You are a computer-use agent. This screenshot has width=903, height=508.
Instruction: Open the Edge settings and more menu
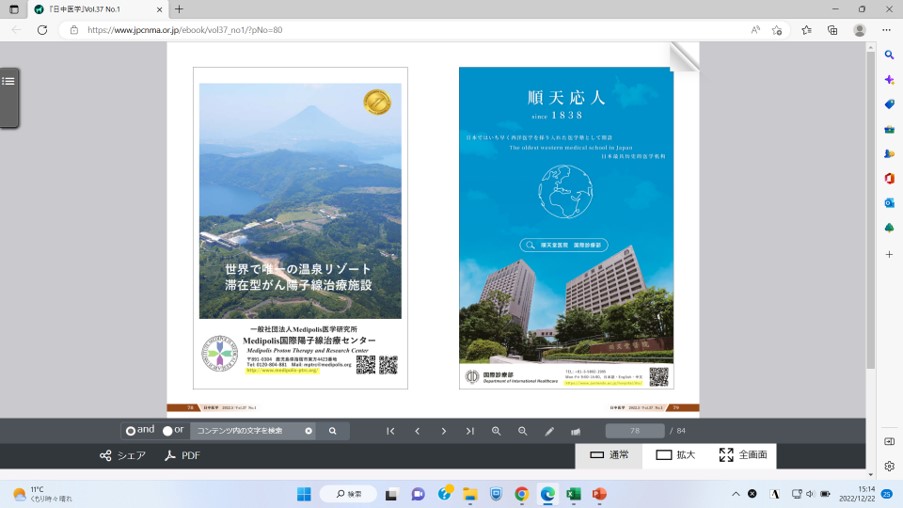coord(886,30)
